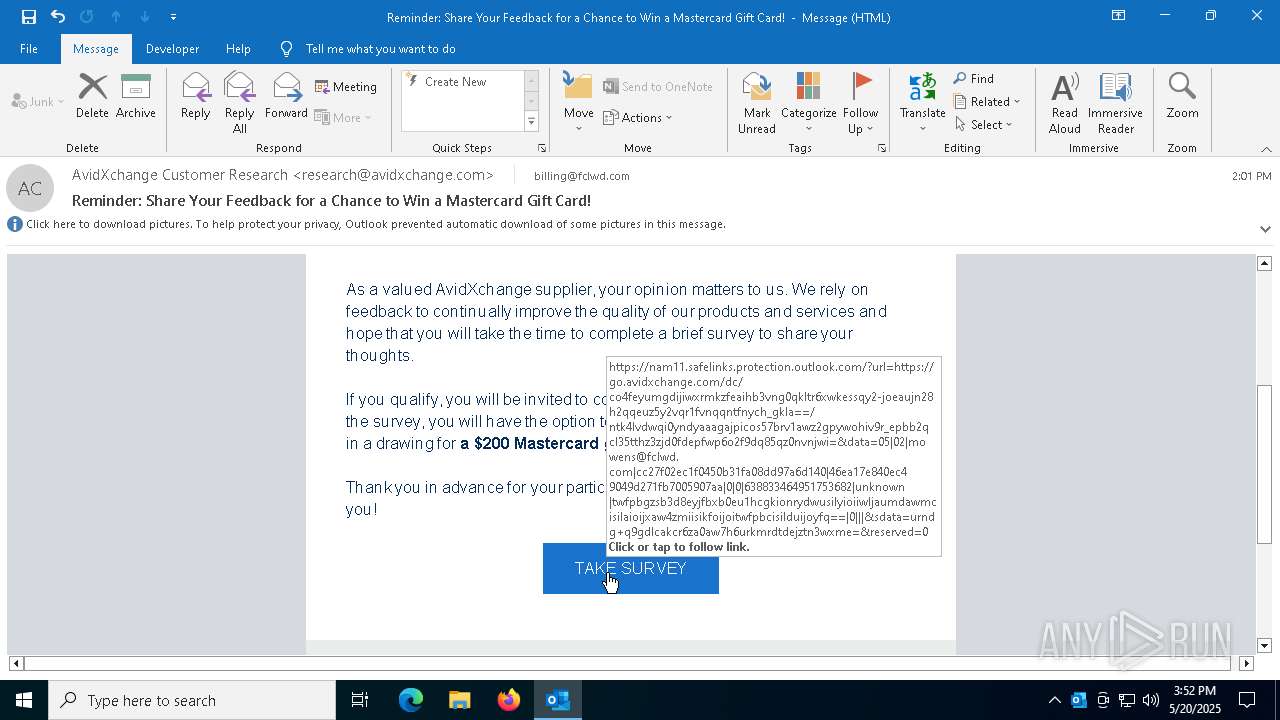Mark the message as Unread
Image resolution: width=1280 pixels, height=720 pixels.
pyautogui.click(x=757, y=103)
